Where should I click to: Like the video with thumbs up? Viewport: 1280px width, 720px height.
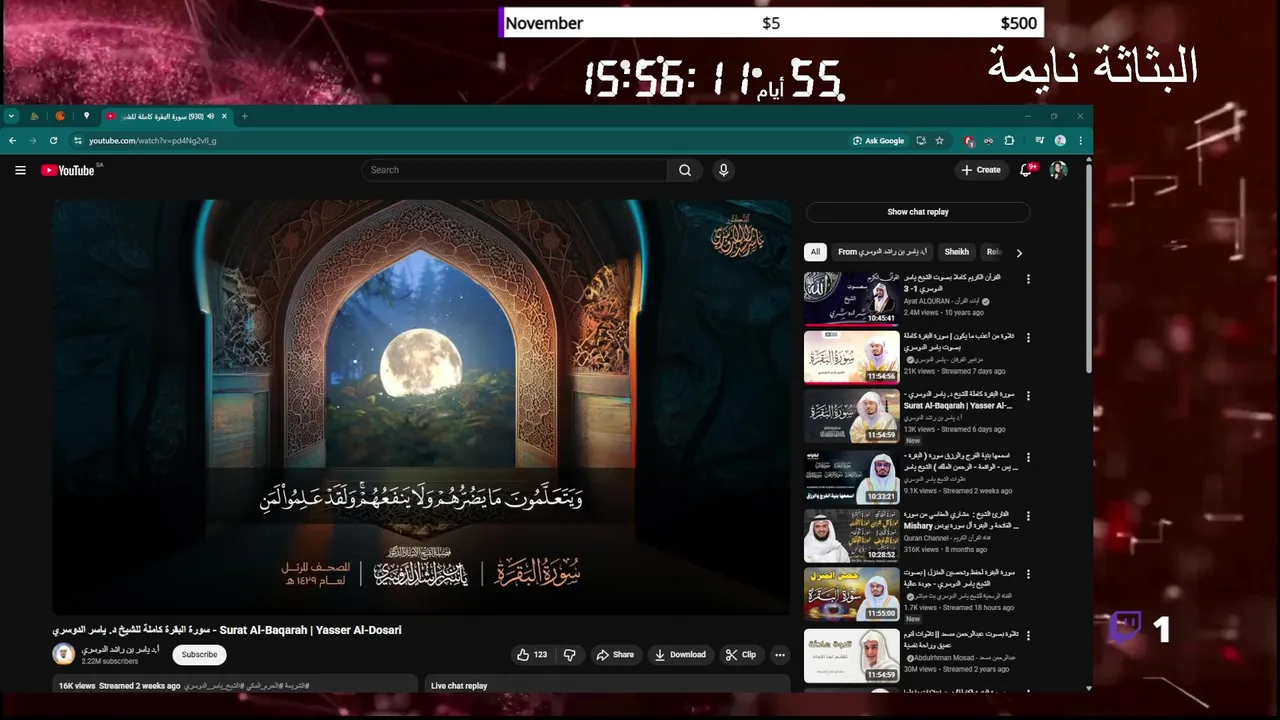click(531, 655)
